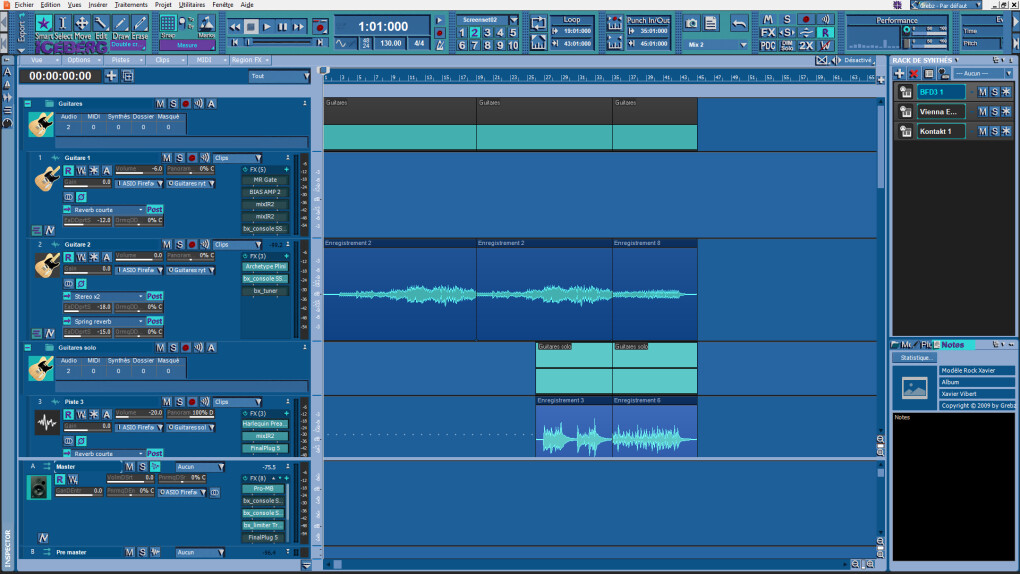Collapse the Guitares solo folder

point(28,348)
